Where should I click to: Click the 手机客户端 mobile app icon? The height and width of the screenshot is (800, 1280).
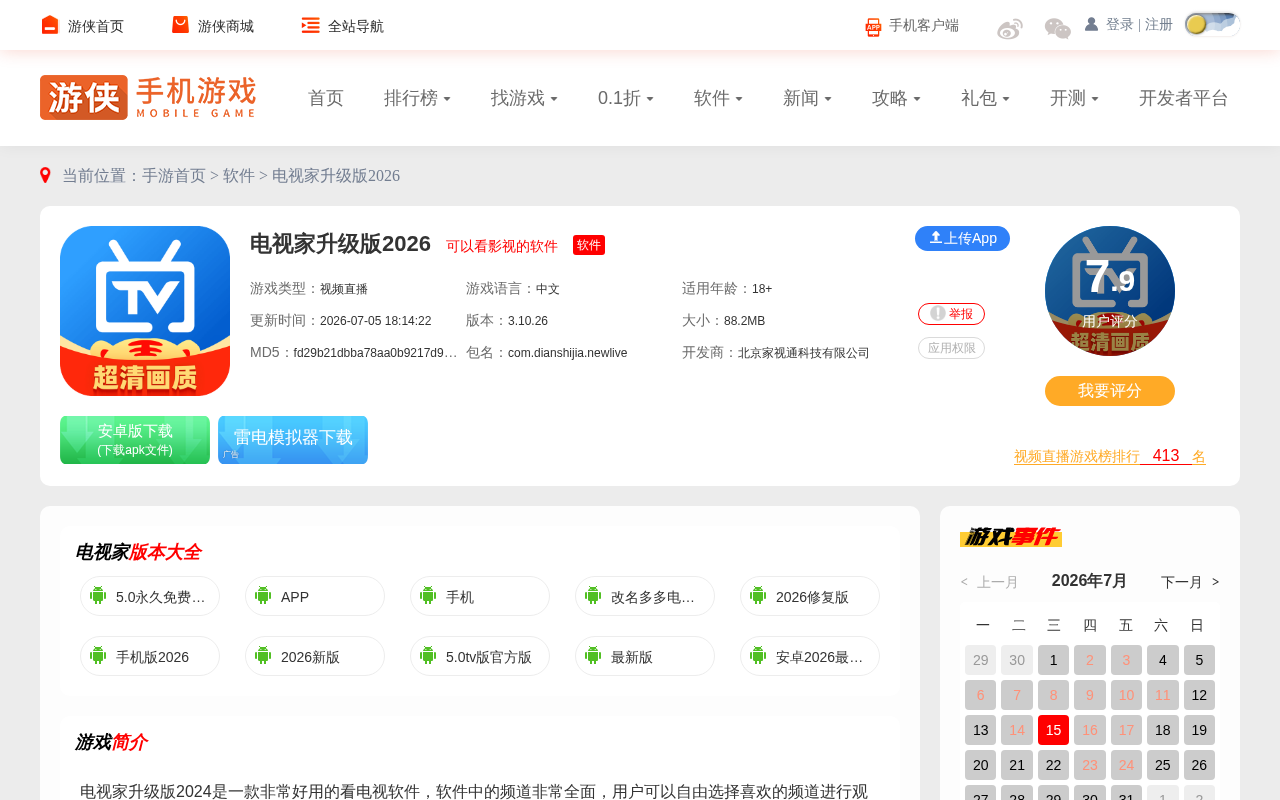pyautogui.click(x=873, y=27)
